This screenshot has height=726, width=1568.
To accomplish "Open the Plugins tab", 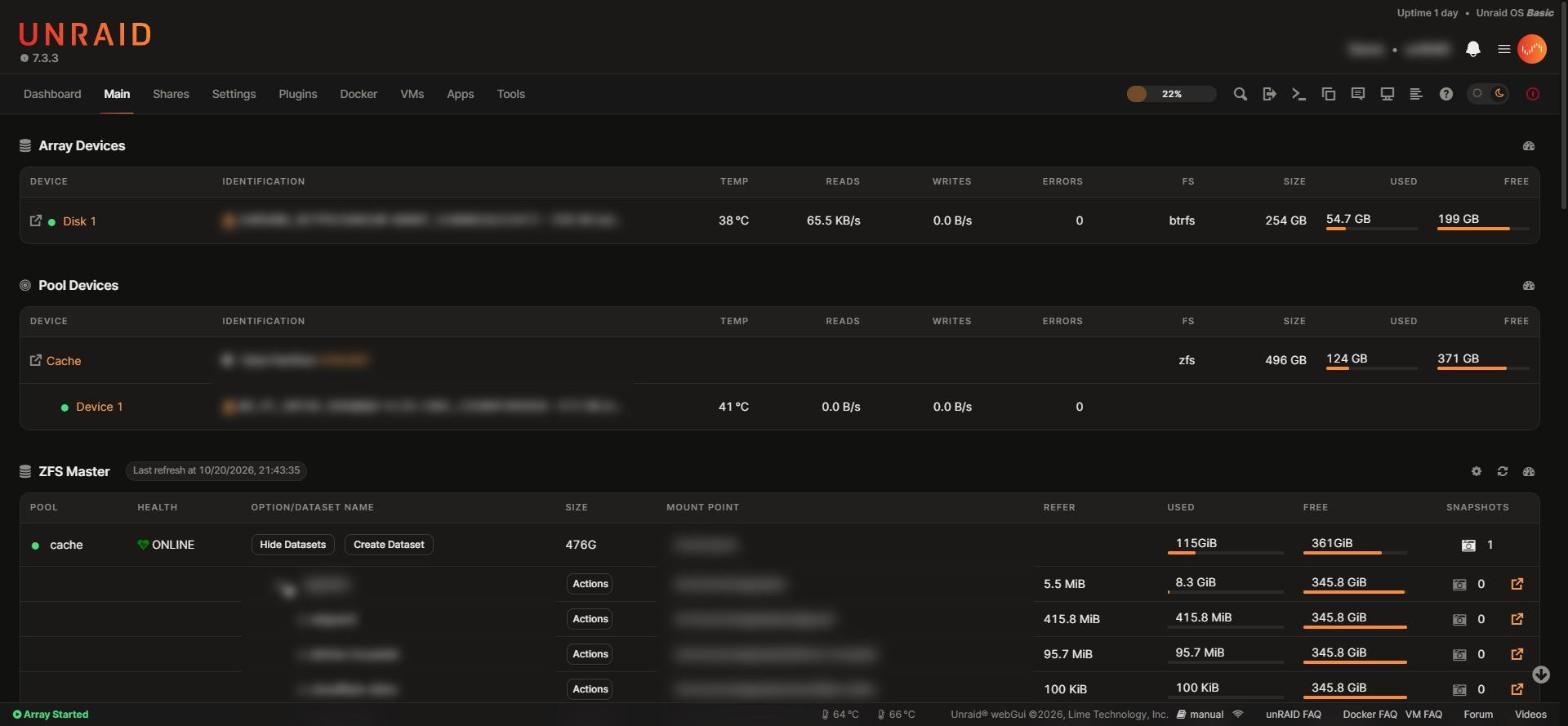I will pyautogui.click(x=297, y=94).
